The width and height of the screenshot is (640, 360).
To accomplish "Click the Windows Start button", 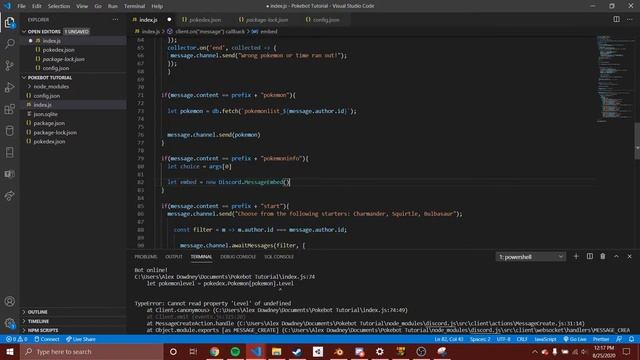I will tap(10, 351).
